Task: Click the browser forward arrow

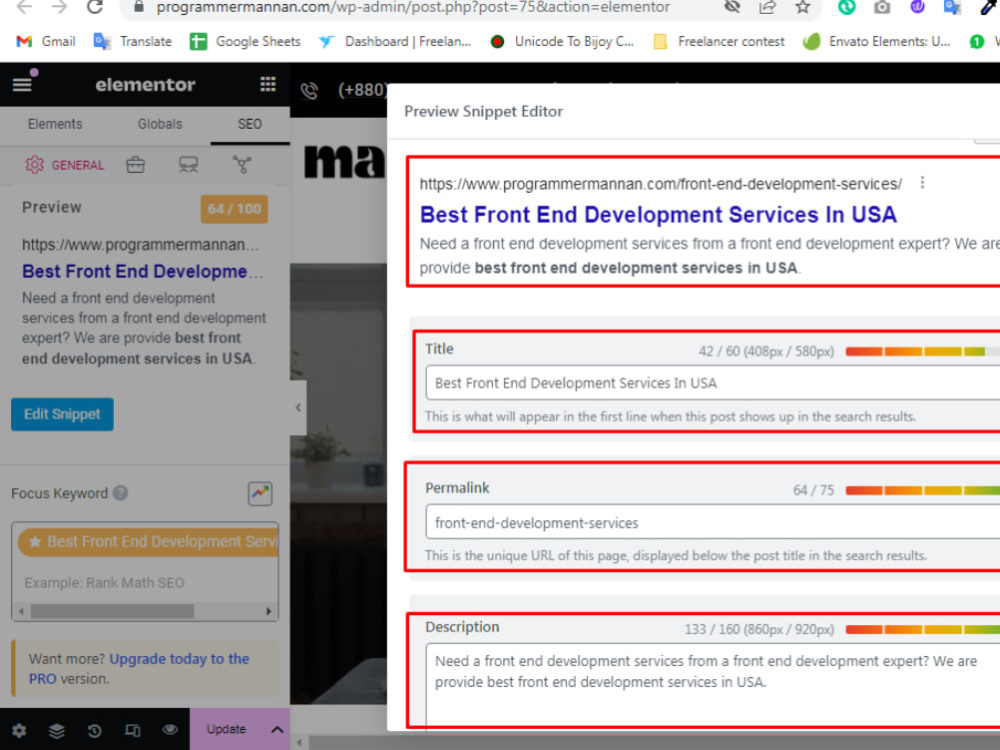Action: pos(59,7)
